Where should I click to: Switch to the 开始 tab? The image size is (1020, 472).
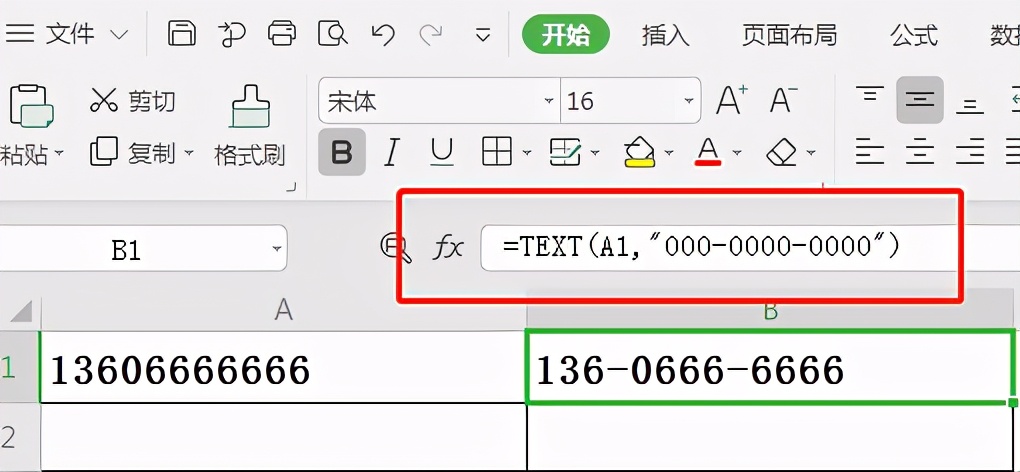(x=566, y=34)
